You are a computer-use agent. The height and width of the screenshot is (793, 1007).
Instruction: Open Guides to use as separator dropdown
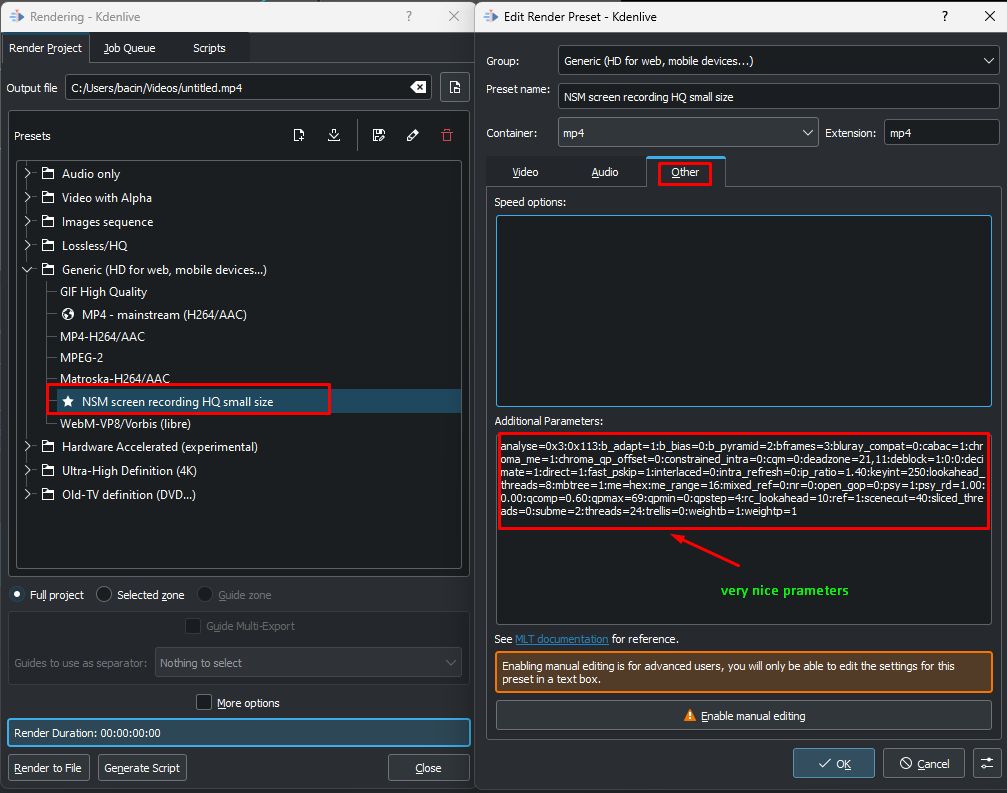[x=308, y=663]
